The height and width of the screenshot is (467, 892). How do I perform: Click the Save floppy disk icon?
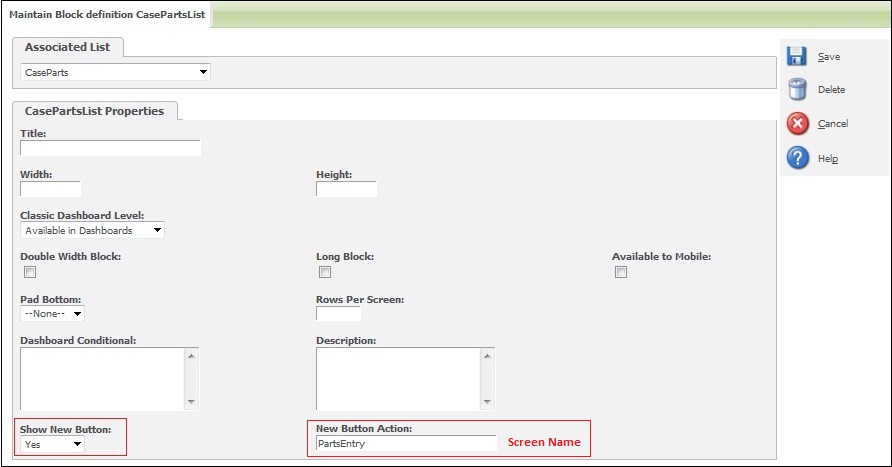(797, 57)
